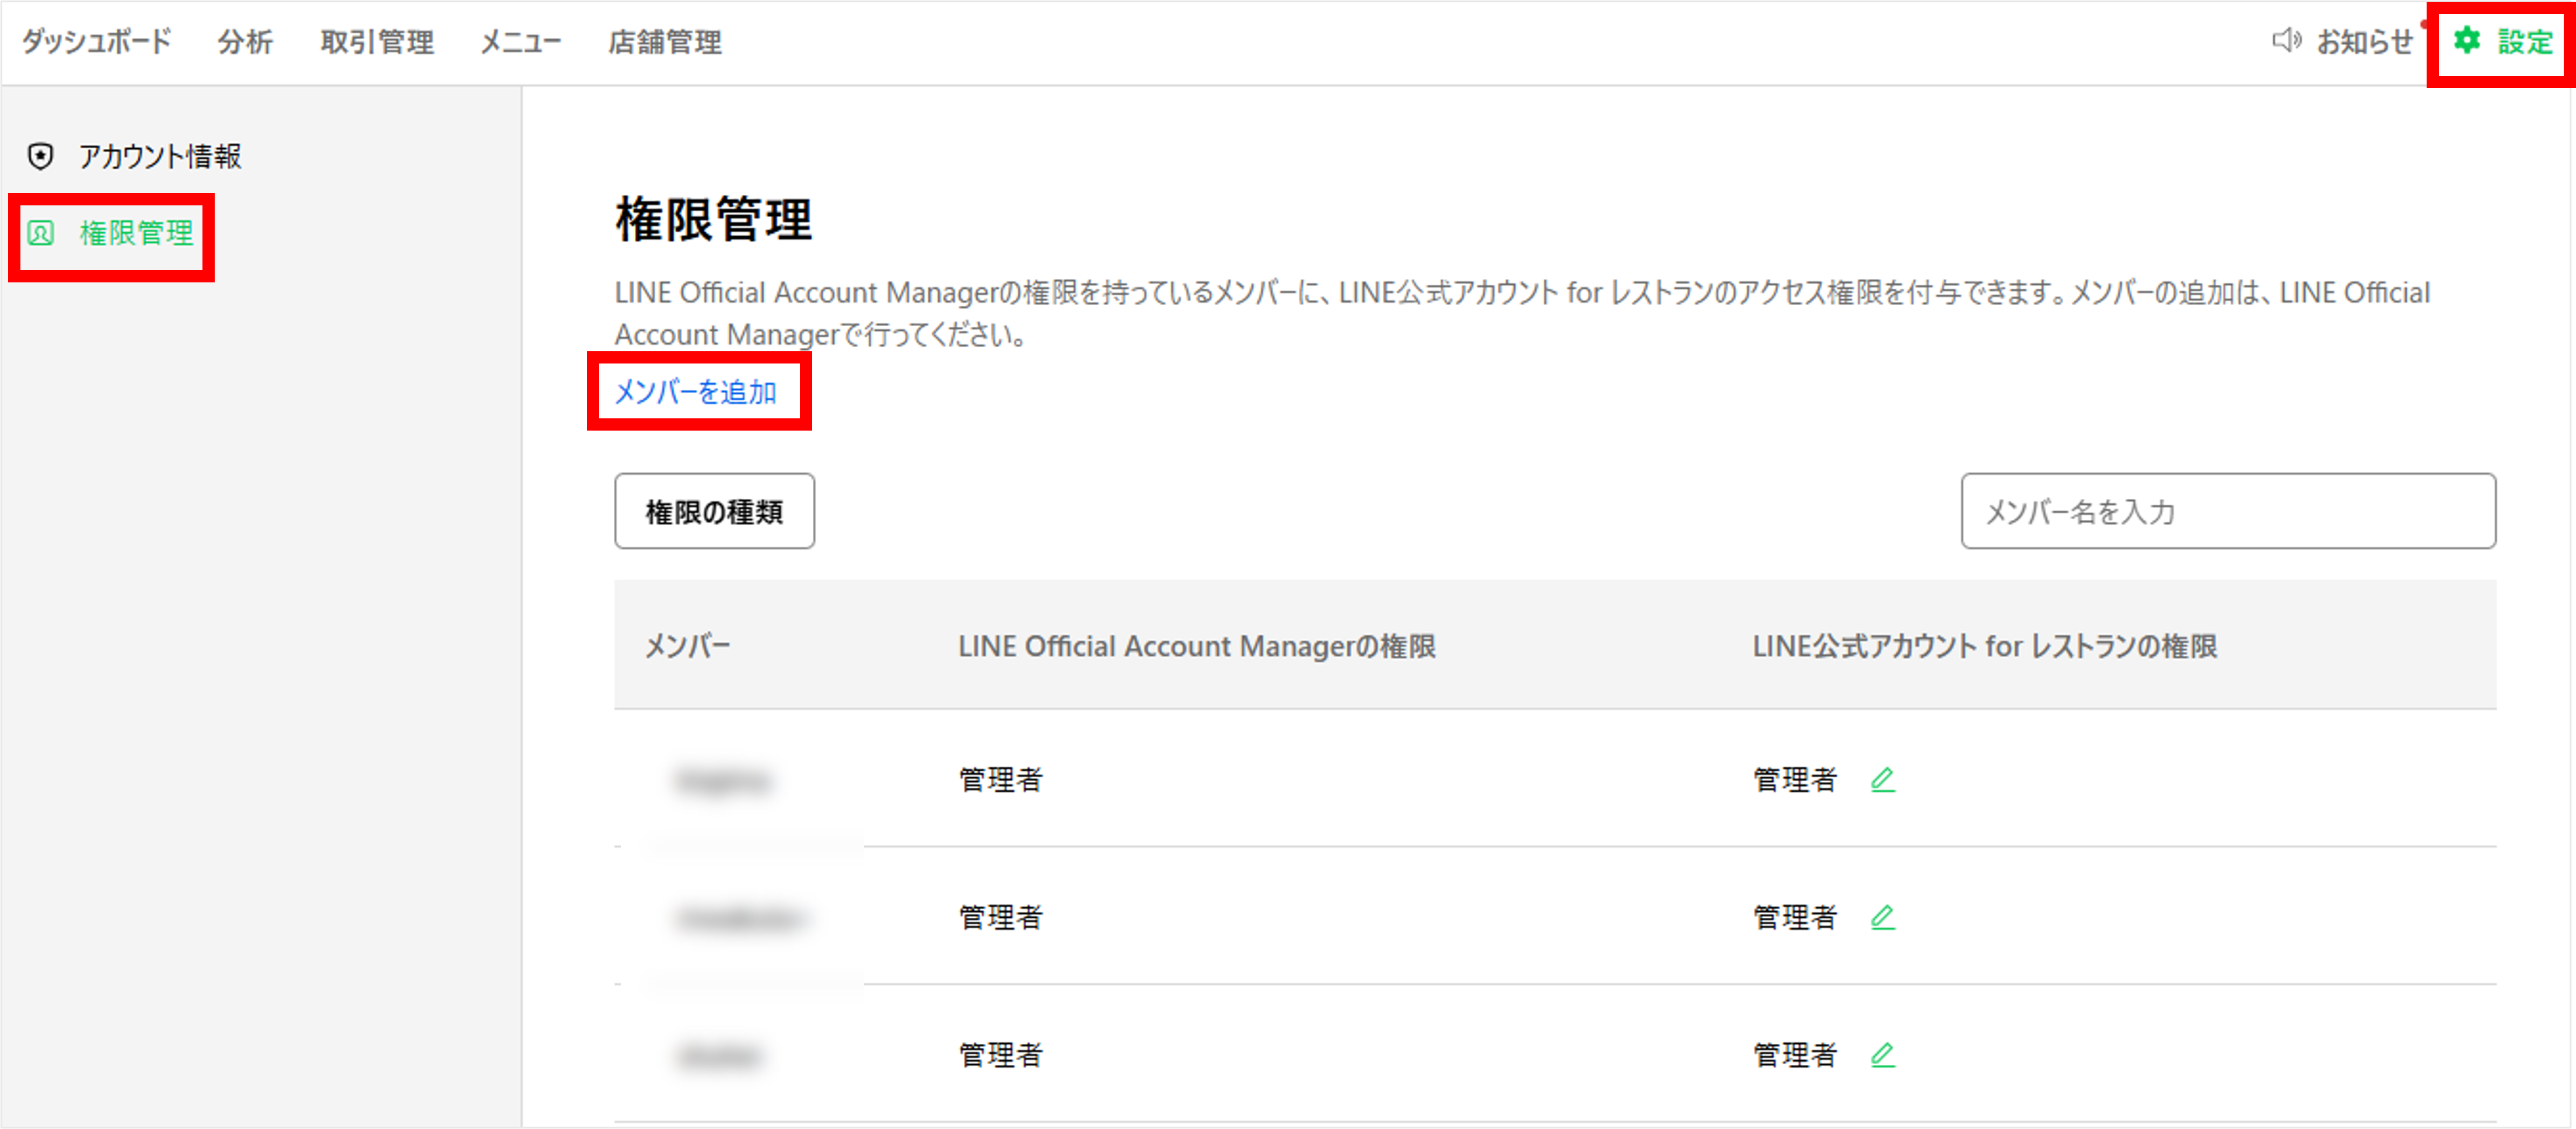Select アカウント情報 in the sidebar

160,156
